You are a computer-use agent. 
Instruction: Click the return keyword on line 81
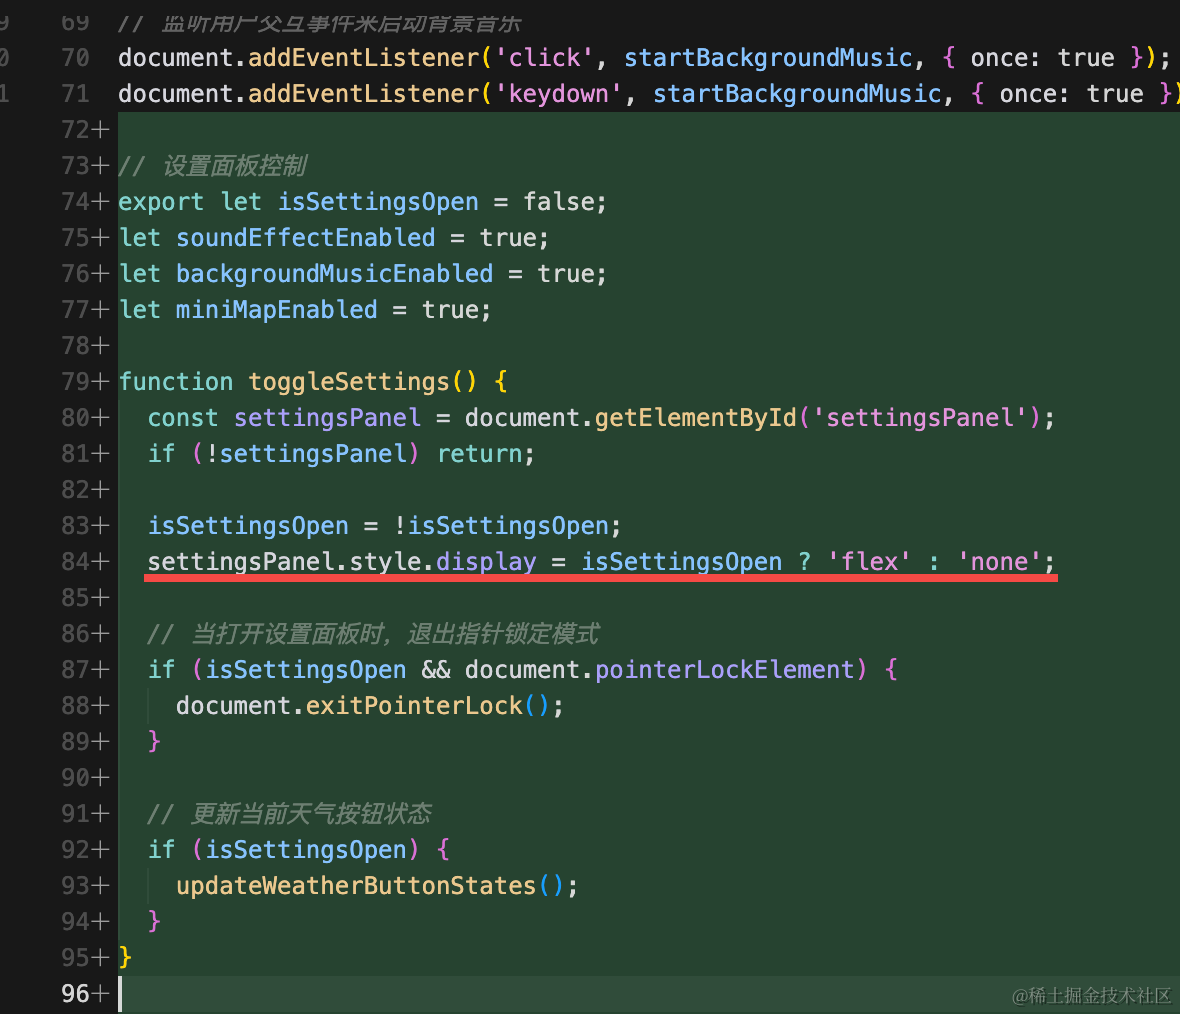pyautogui.click(x=479, y=454)
